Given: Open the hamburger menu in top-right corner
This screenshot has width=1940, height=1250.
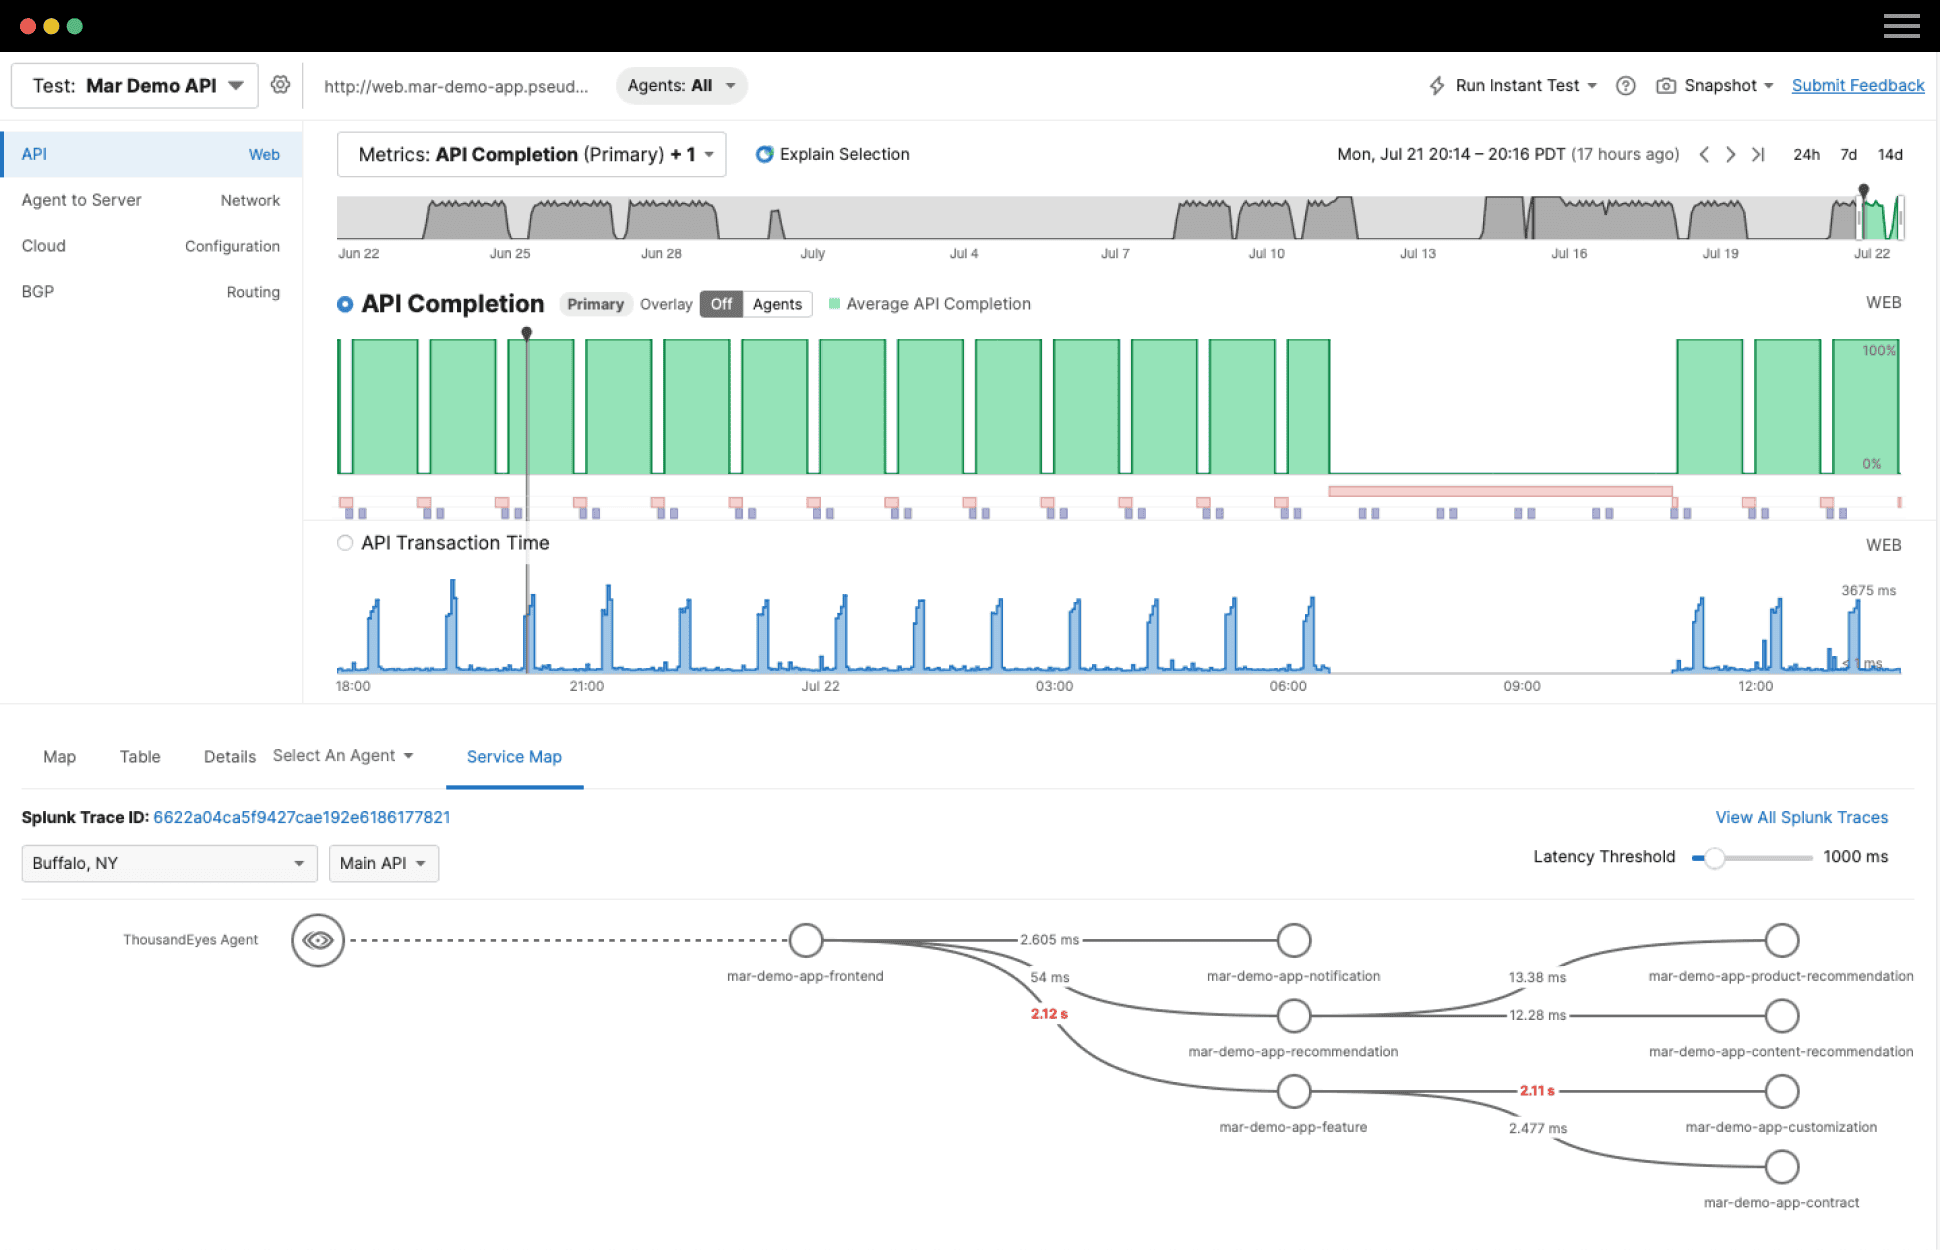Looking at the screenshot, I should (1902, 25).
